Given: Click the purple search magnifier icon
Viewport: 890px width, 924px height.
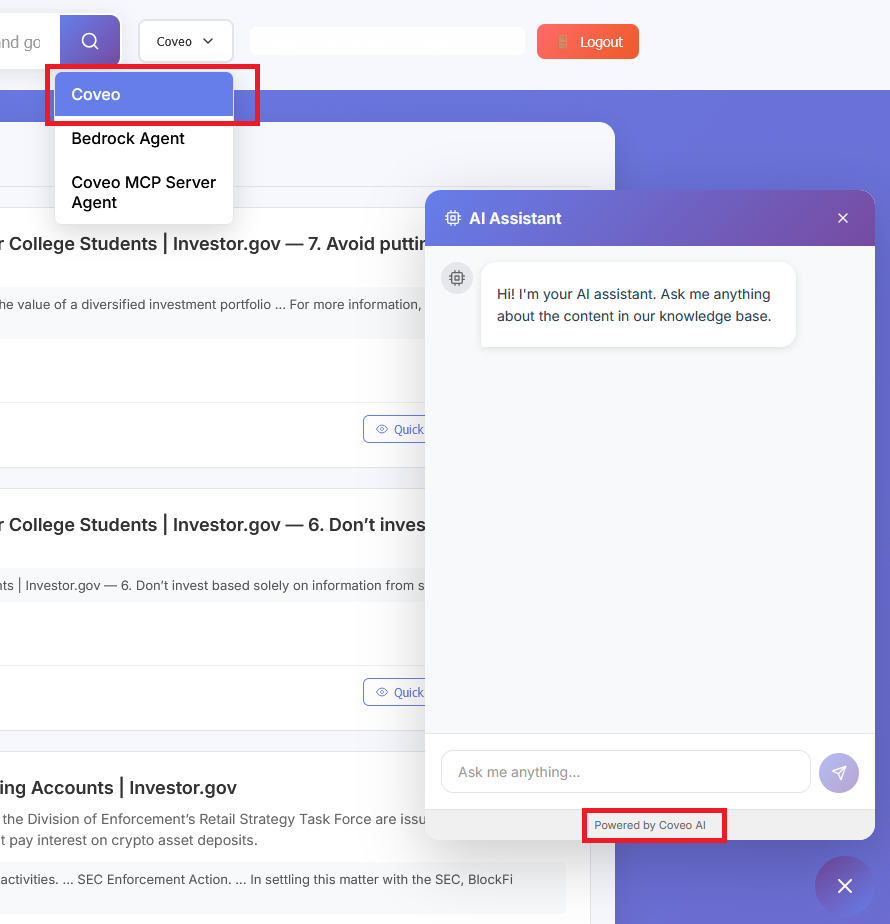Looking at the screenshot, I should [89, 40].
